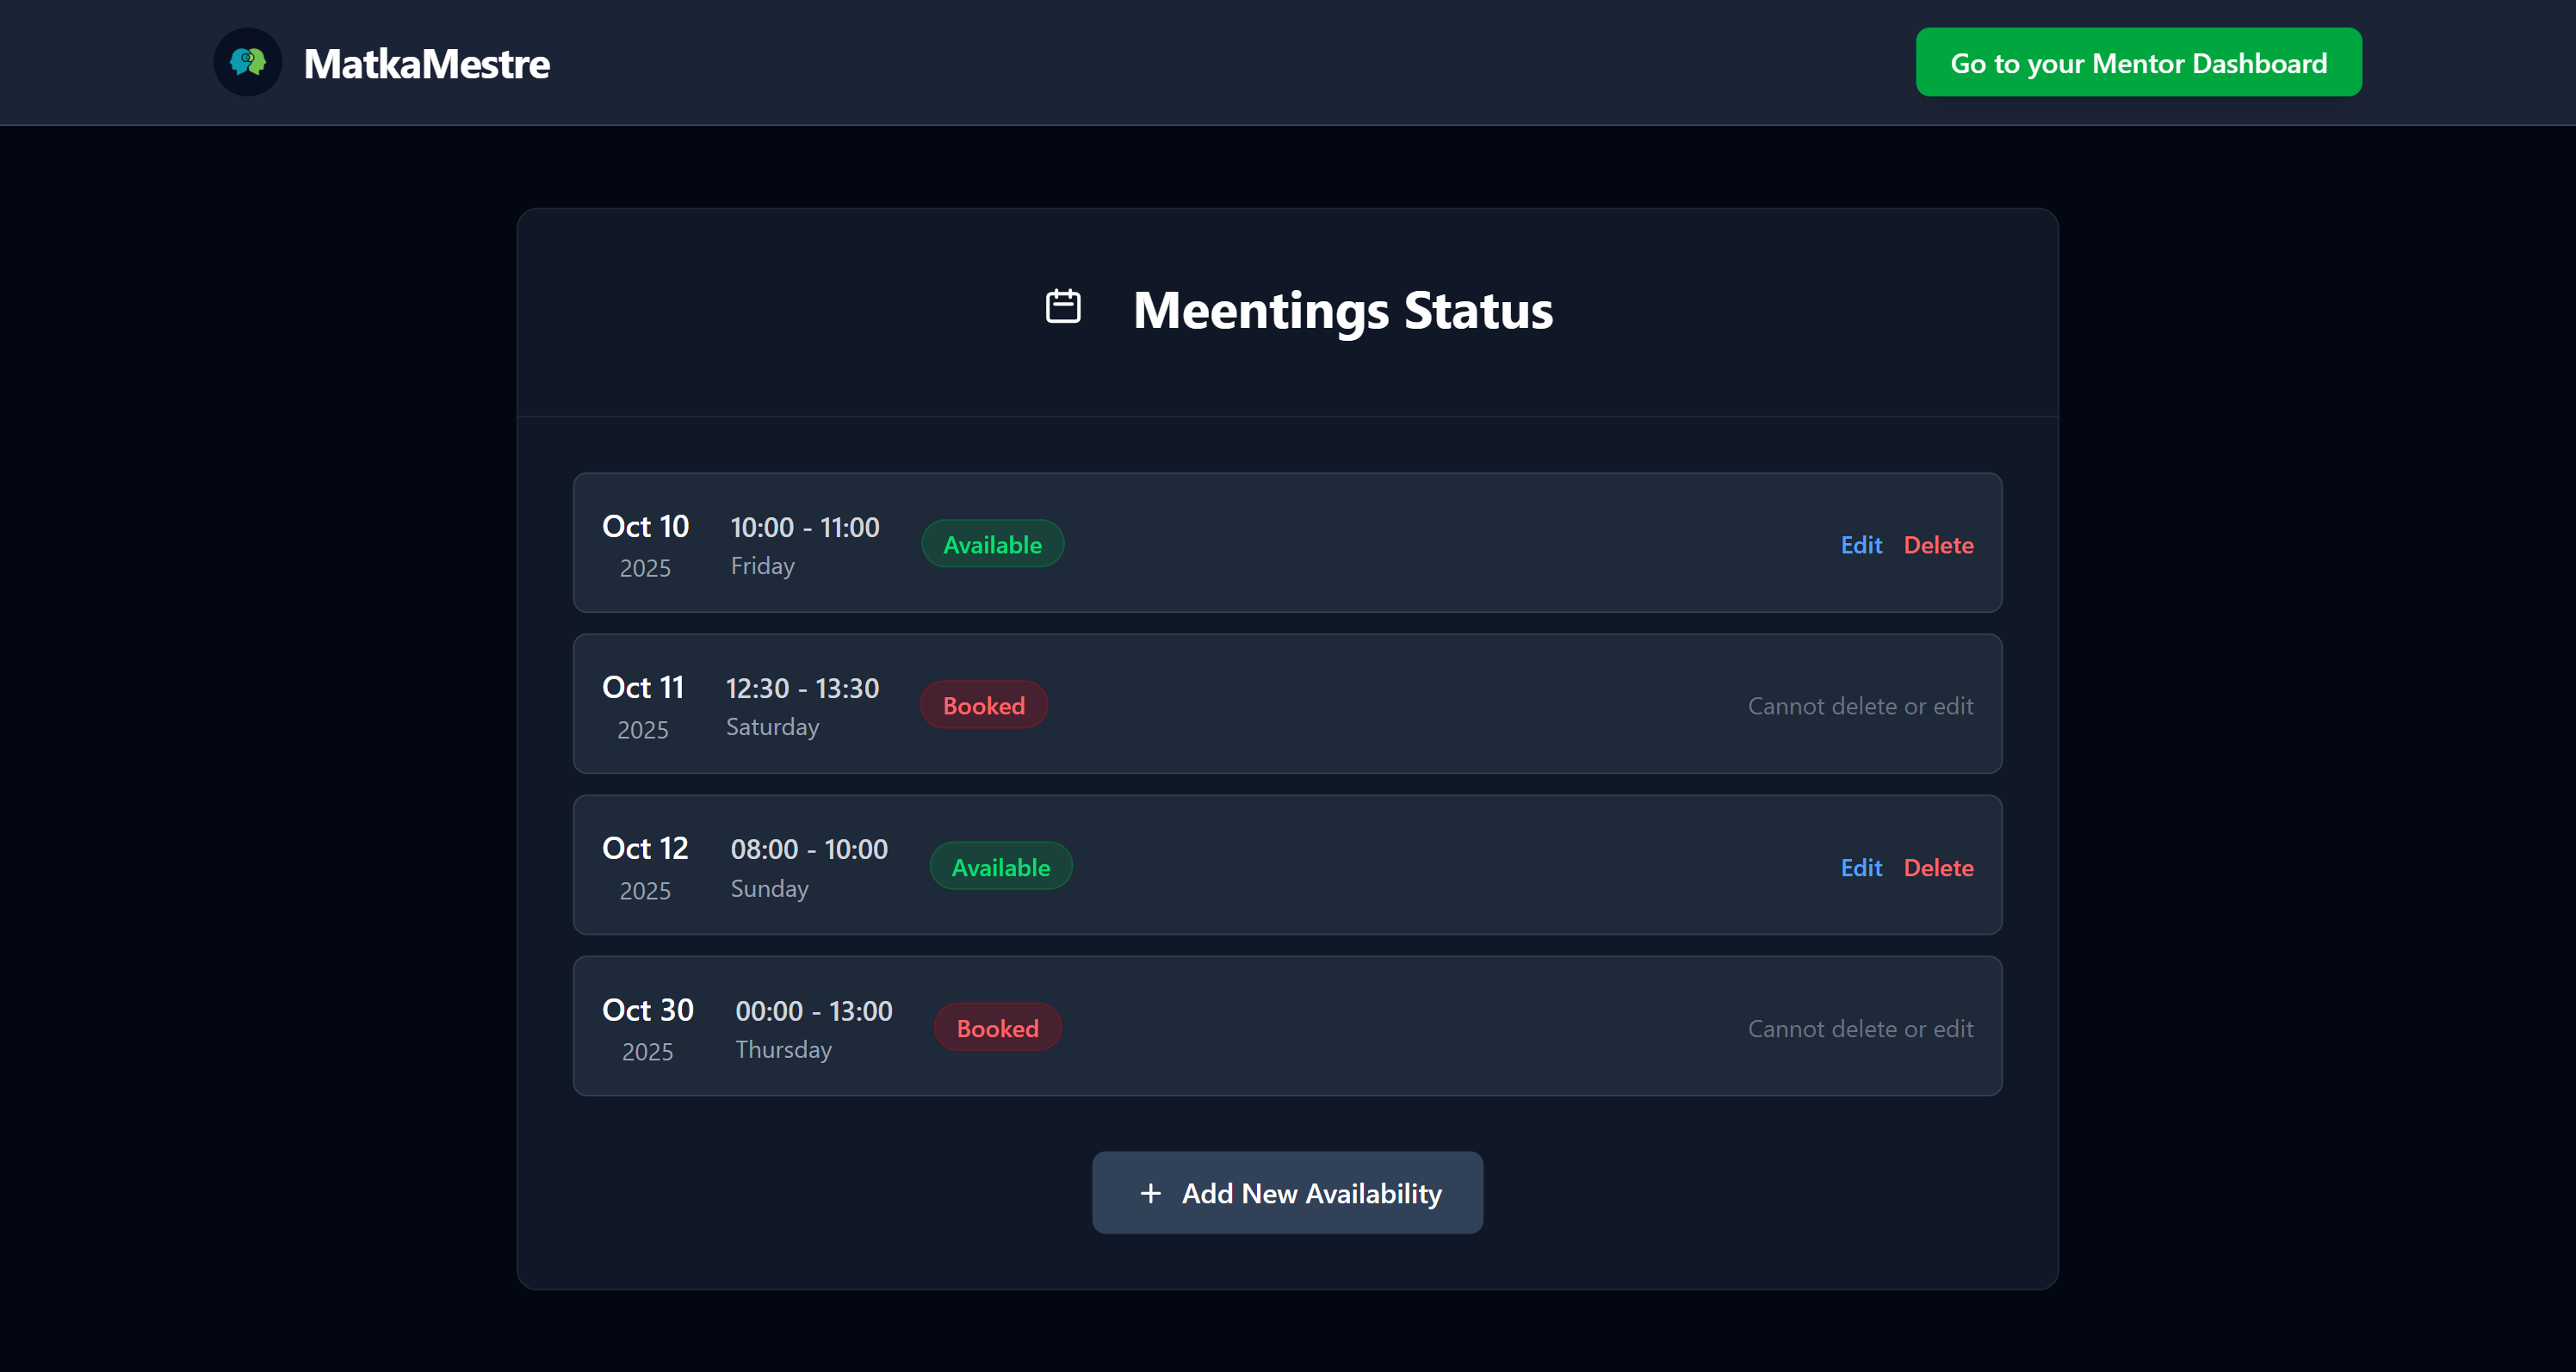Click the Available badge for Oct 12
2576x1372 pixels.
tap(1000, 868)
